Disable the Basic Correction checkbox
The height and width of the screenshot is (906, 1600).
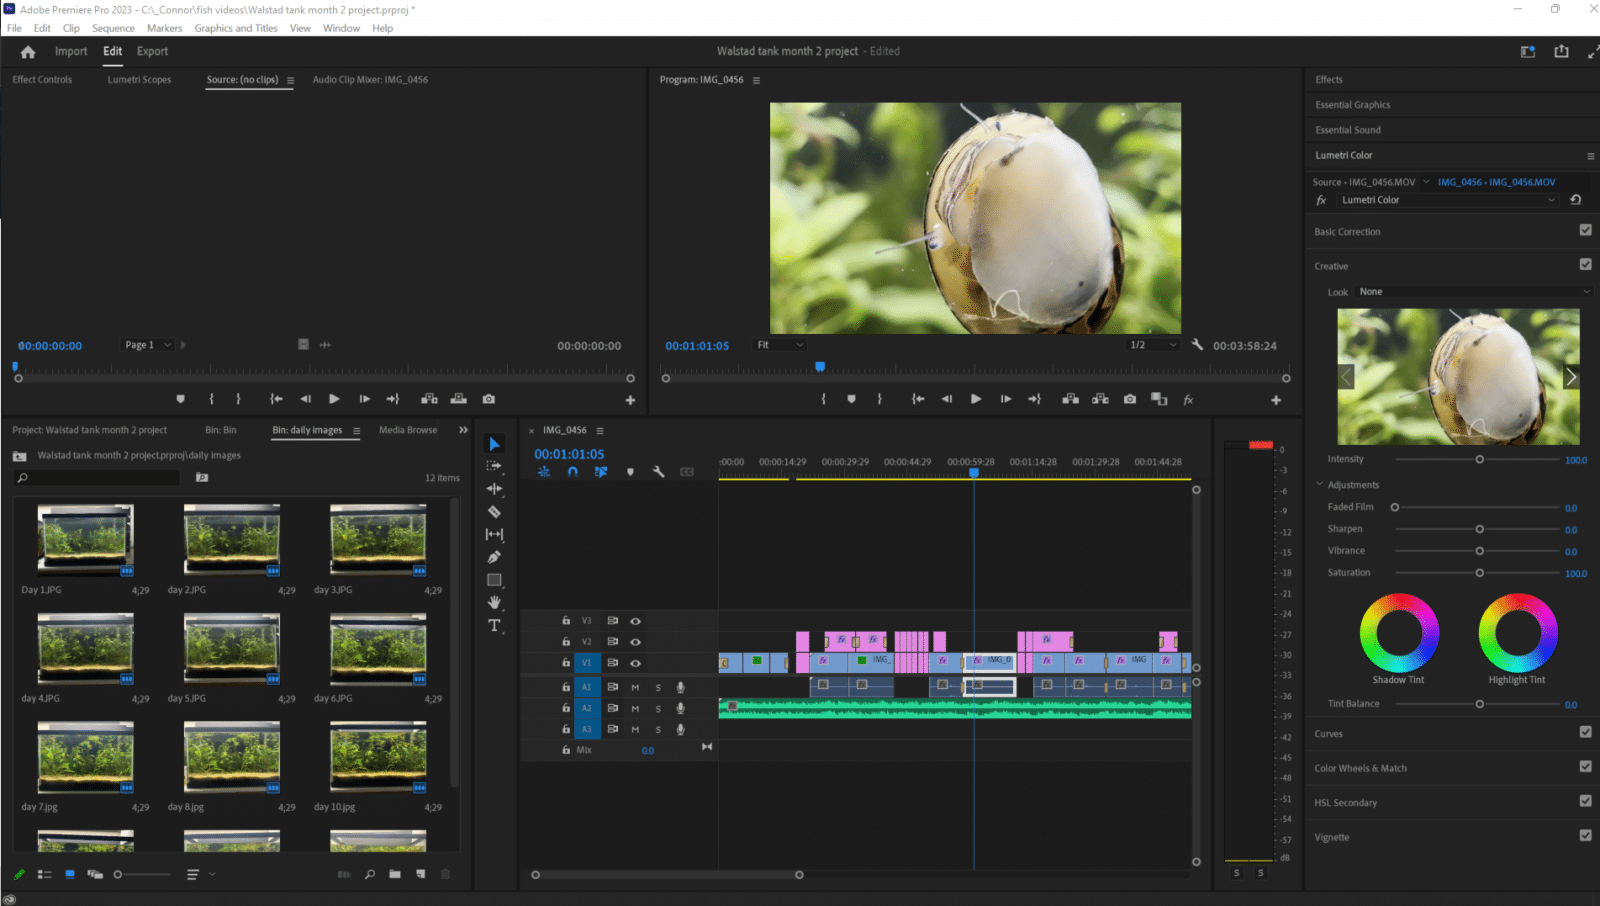click(1585, 230)
